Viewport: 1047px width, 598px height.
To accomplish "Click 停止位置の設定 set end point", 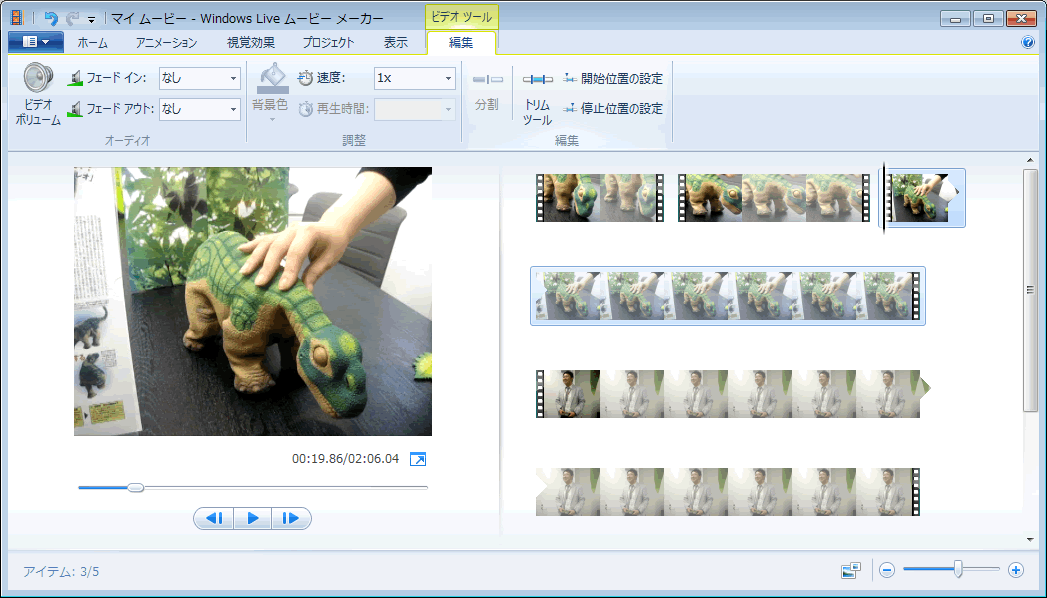I will [x=613, y=108].
